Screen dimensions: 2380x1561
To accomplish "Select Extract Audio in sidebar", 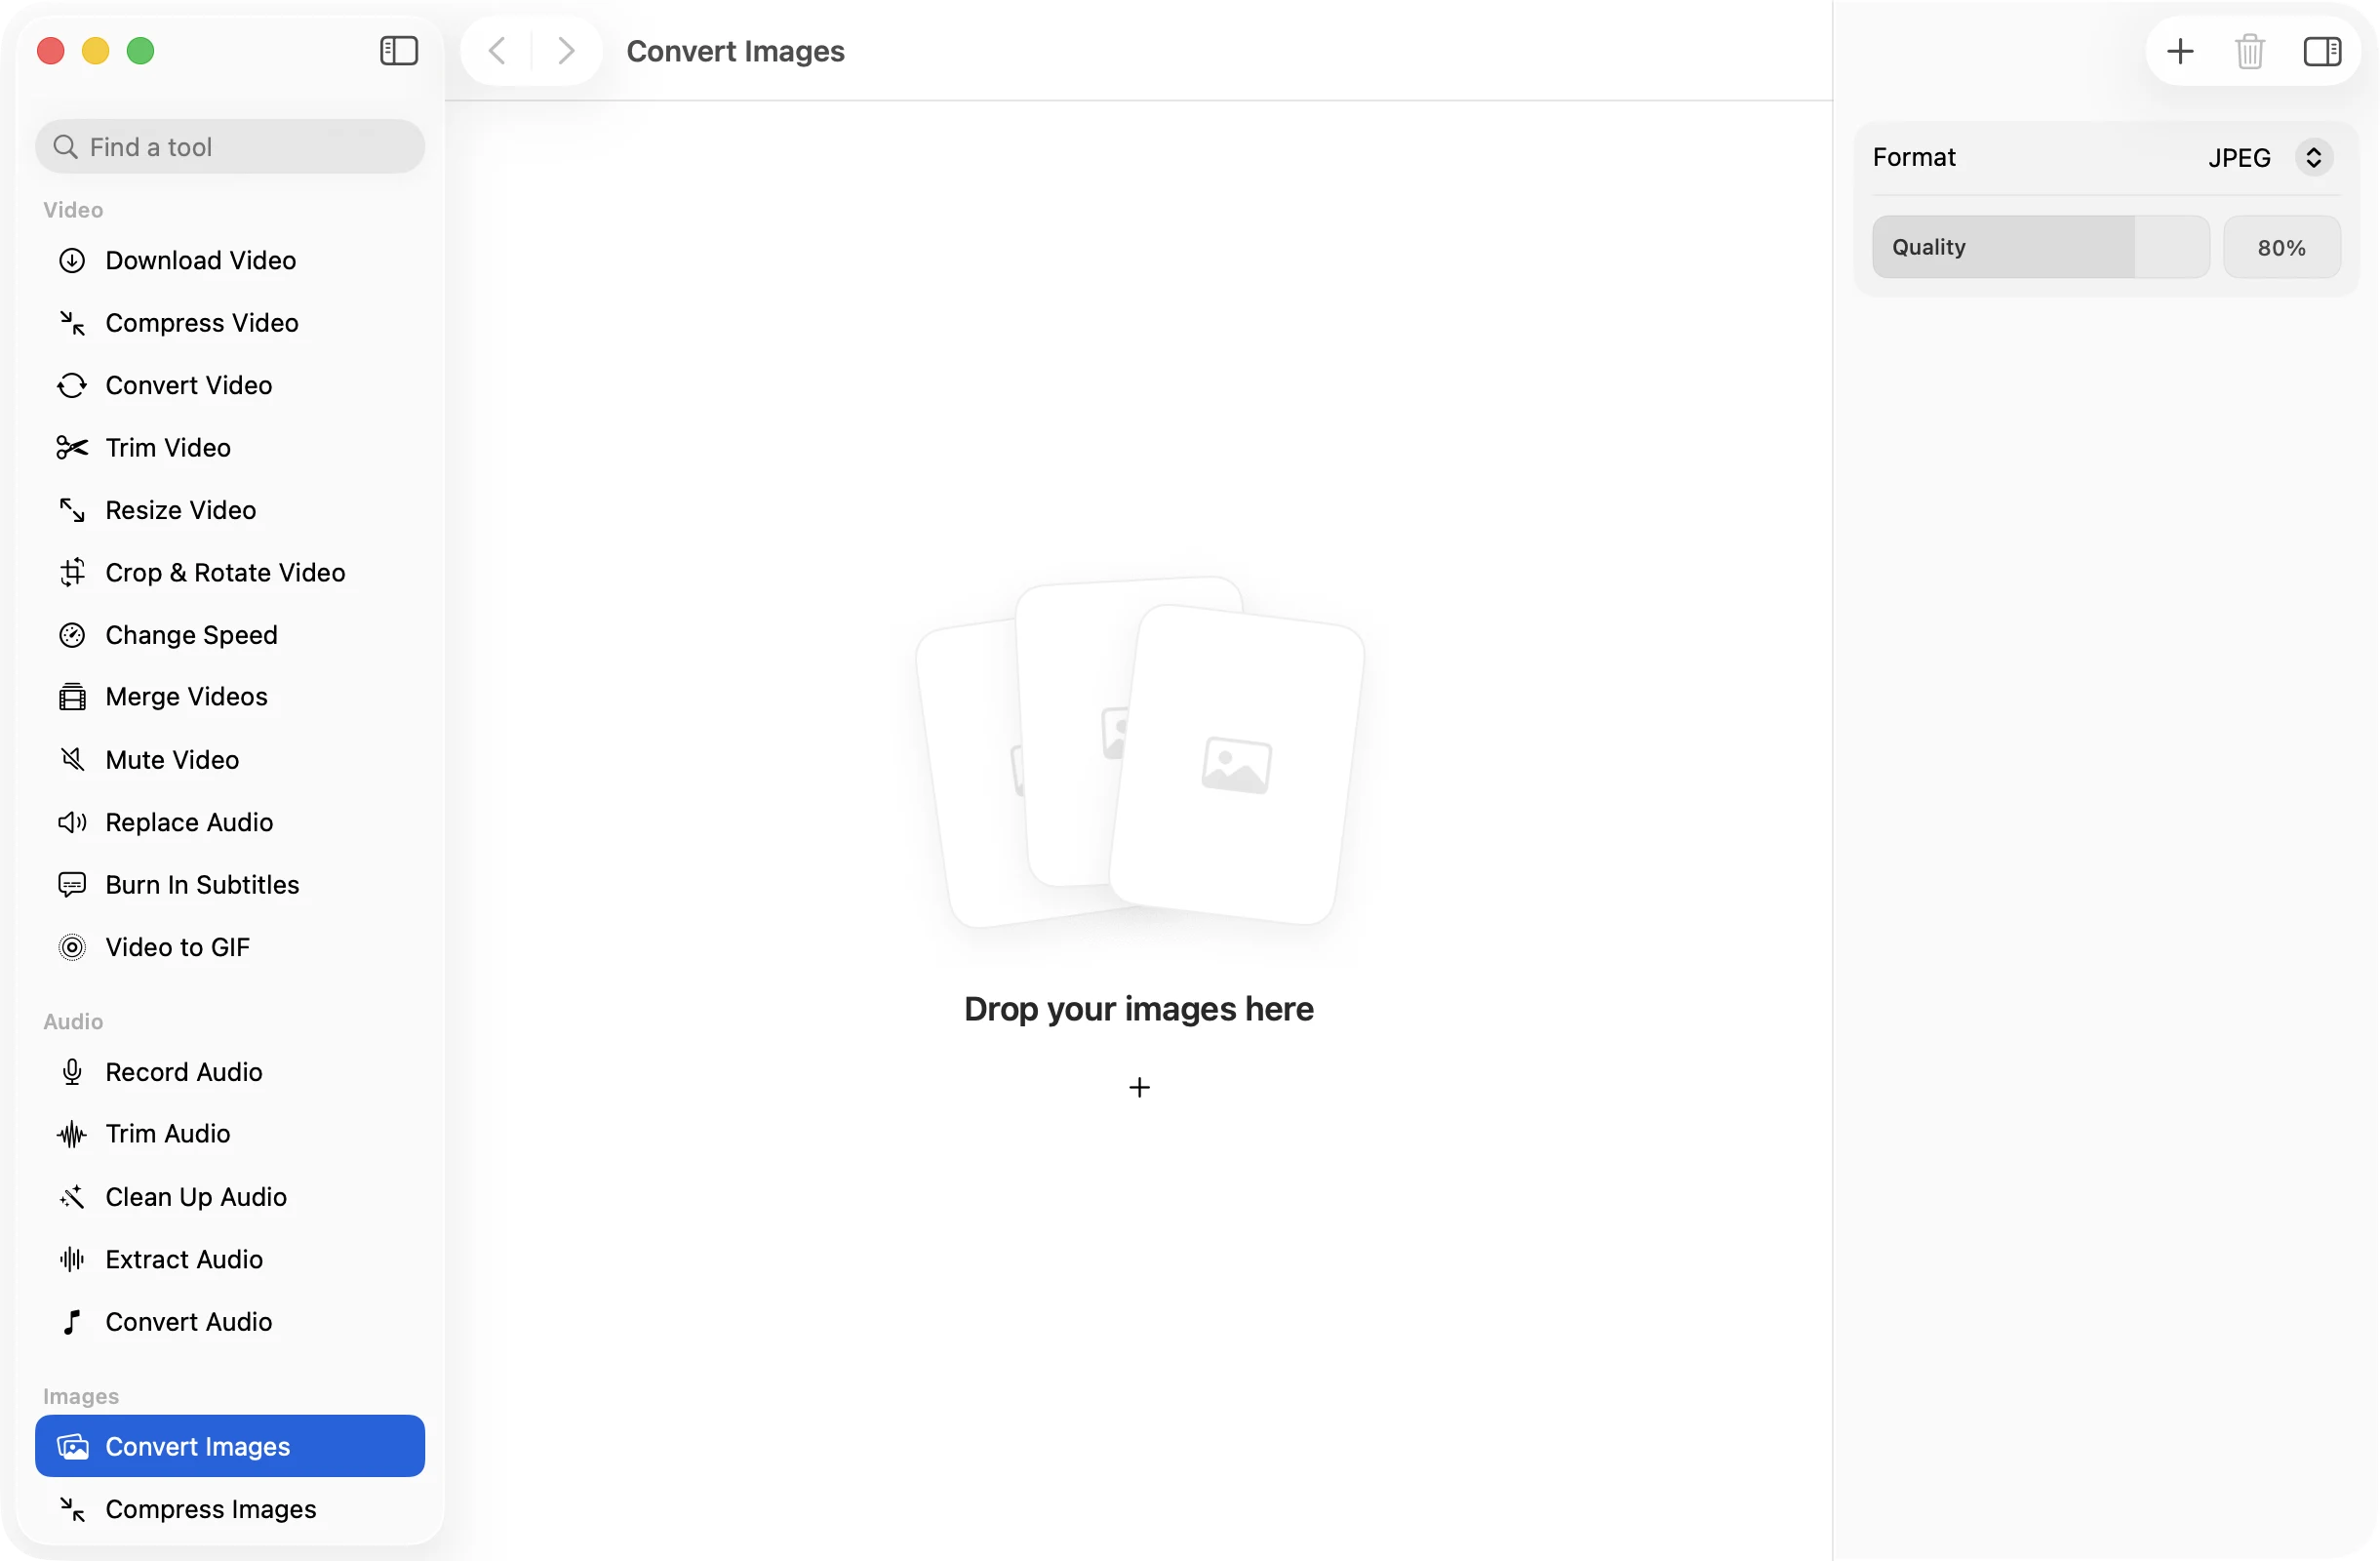I will [230, 1259].
